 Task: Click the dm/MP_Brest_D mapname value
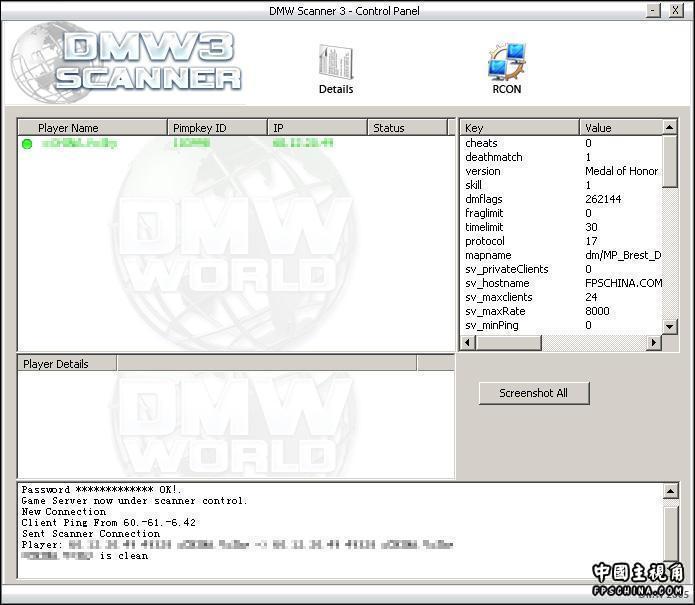click(623, 255)
